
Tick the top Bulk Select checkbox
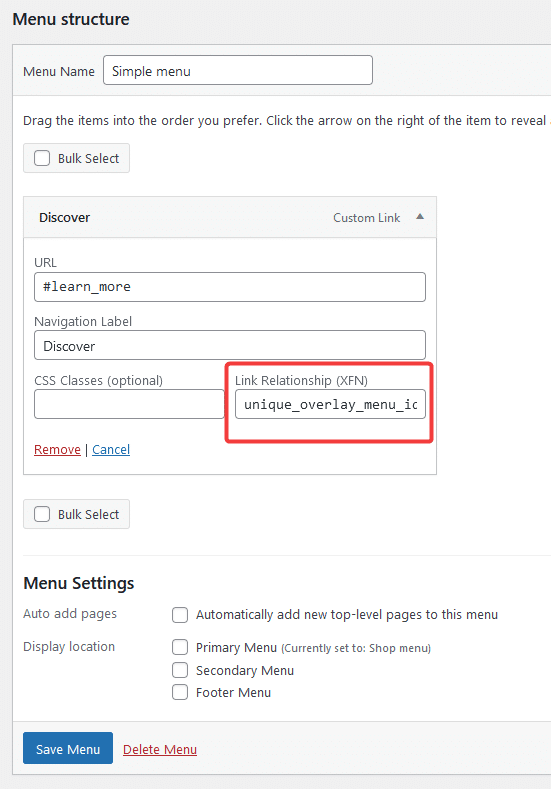coord(42,158)
